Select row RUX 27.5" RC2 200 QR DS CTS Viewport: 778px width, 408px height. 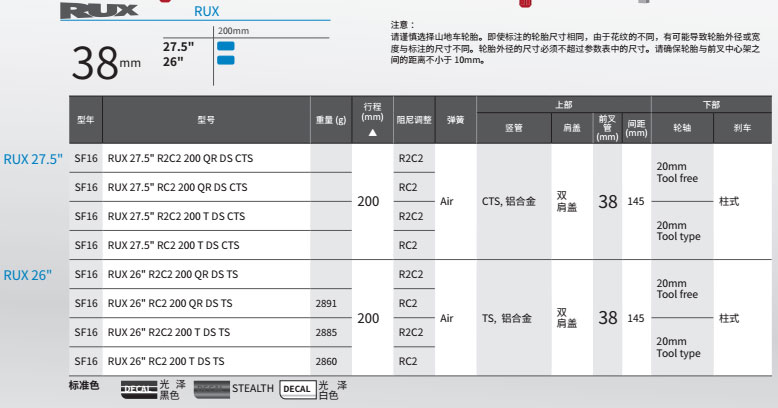click(210, 187)
